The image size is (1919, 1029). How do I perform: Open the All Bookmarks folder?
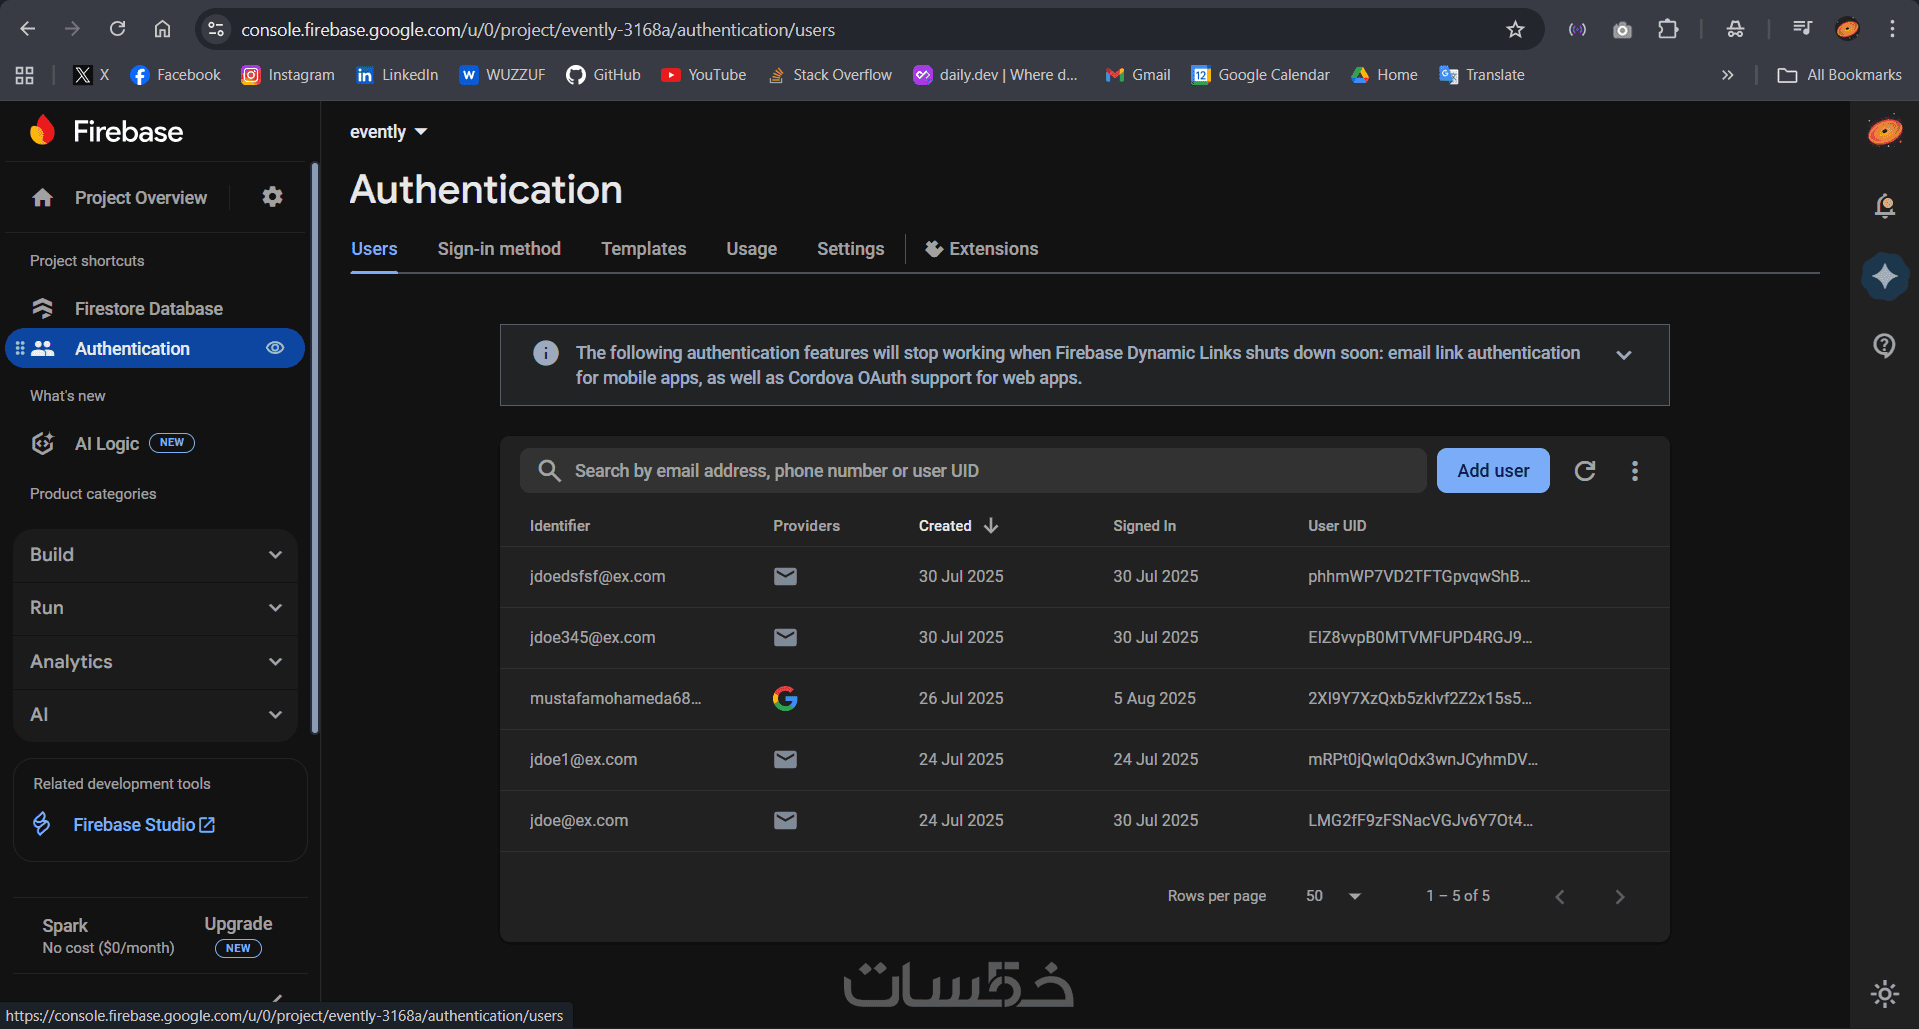(1839, 75)
